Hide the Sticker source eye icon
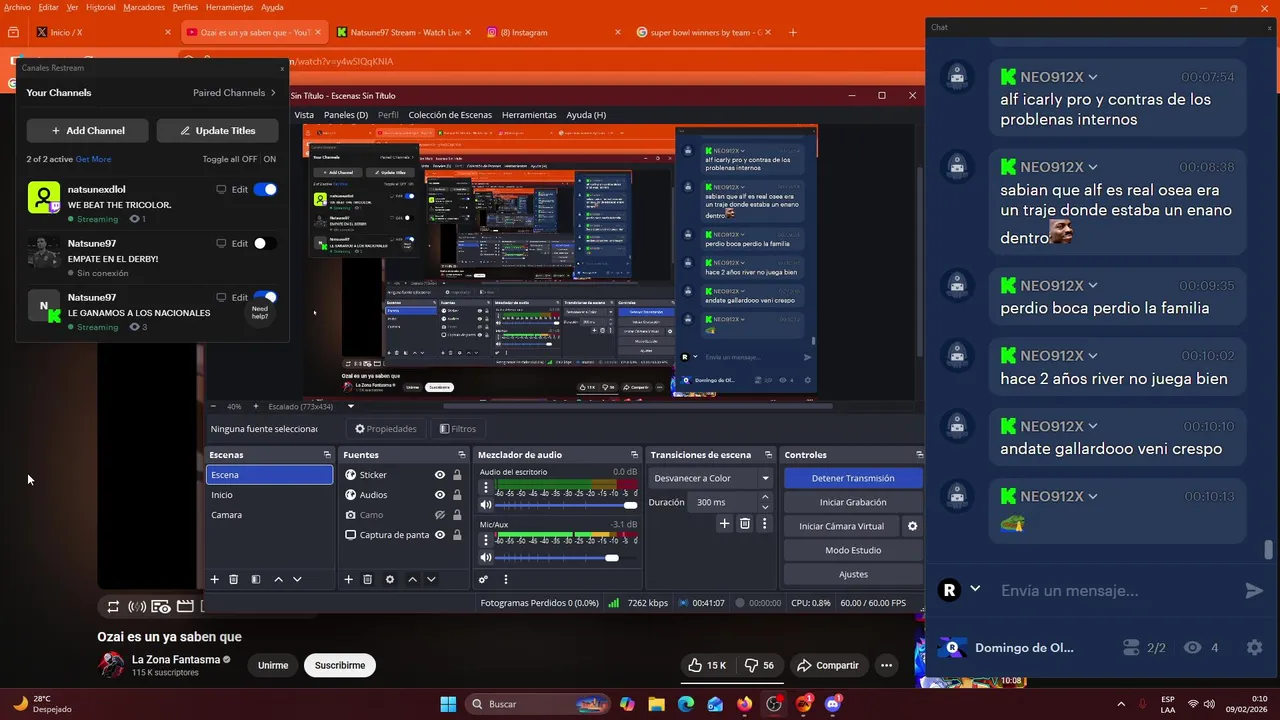Image resolution: width=1280 pixels, height=720 pixels. click(x=439, y=475)
